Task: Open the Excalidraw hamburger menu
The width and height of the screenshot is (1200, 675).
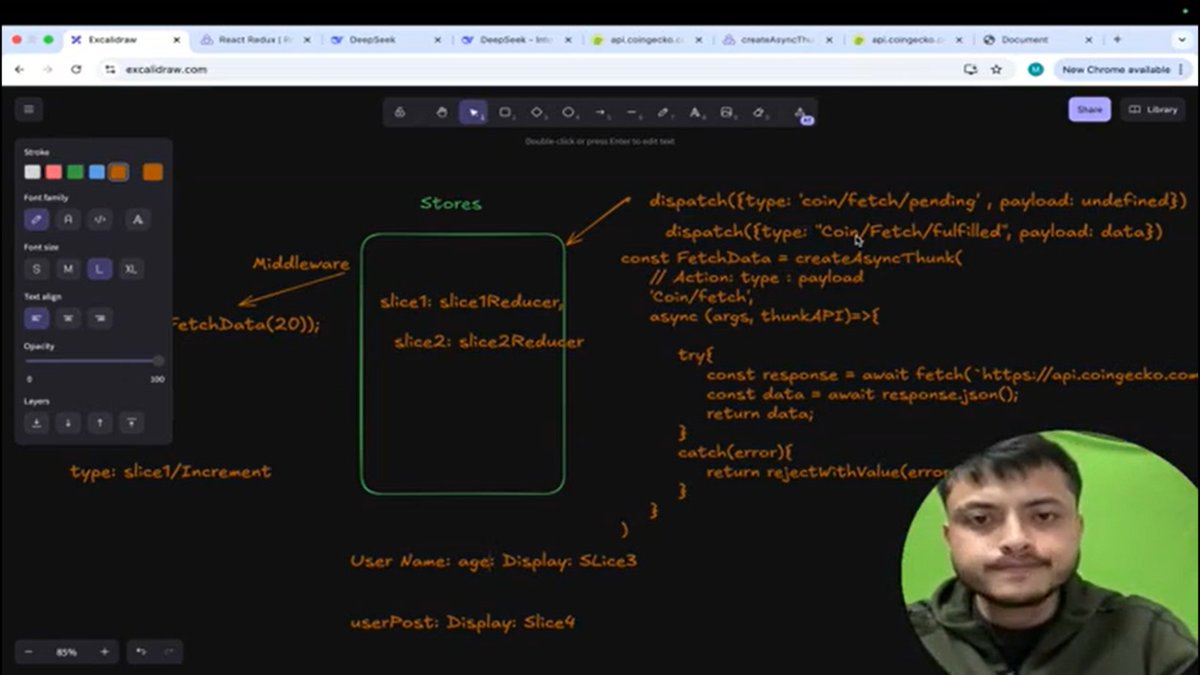Action: click(x=28, y=110)
